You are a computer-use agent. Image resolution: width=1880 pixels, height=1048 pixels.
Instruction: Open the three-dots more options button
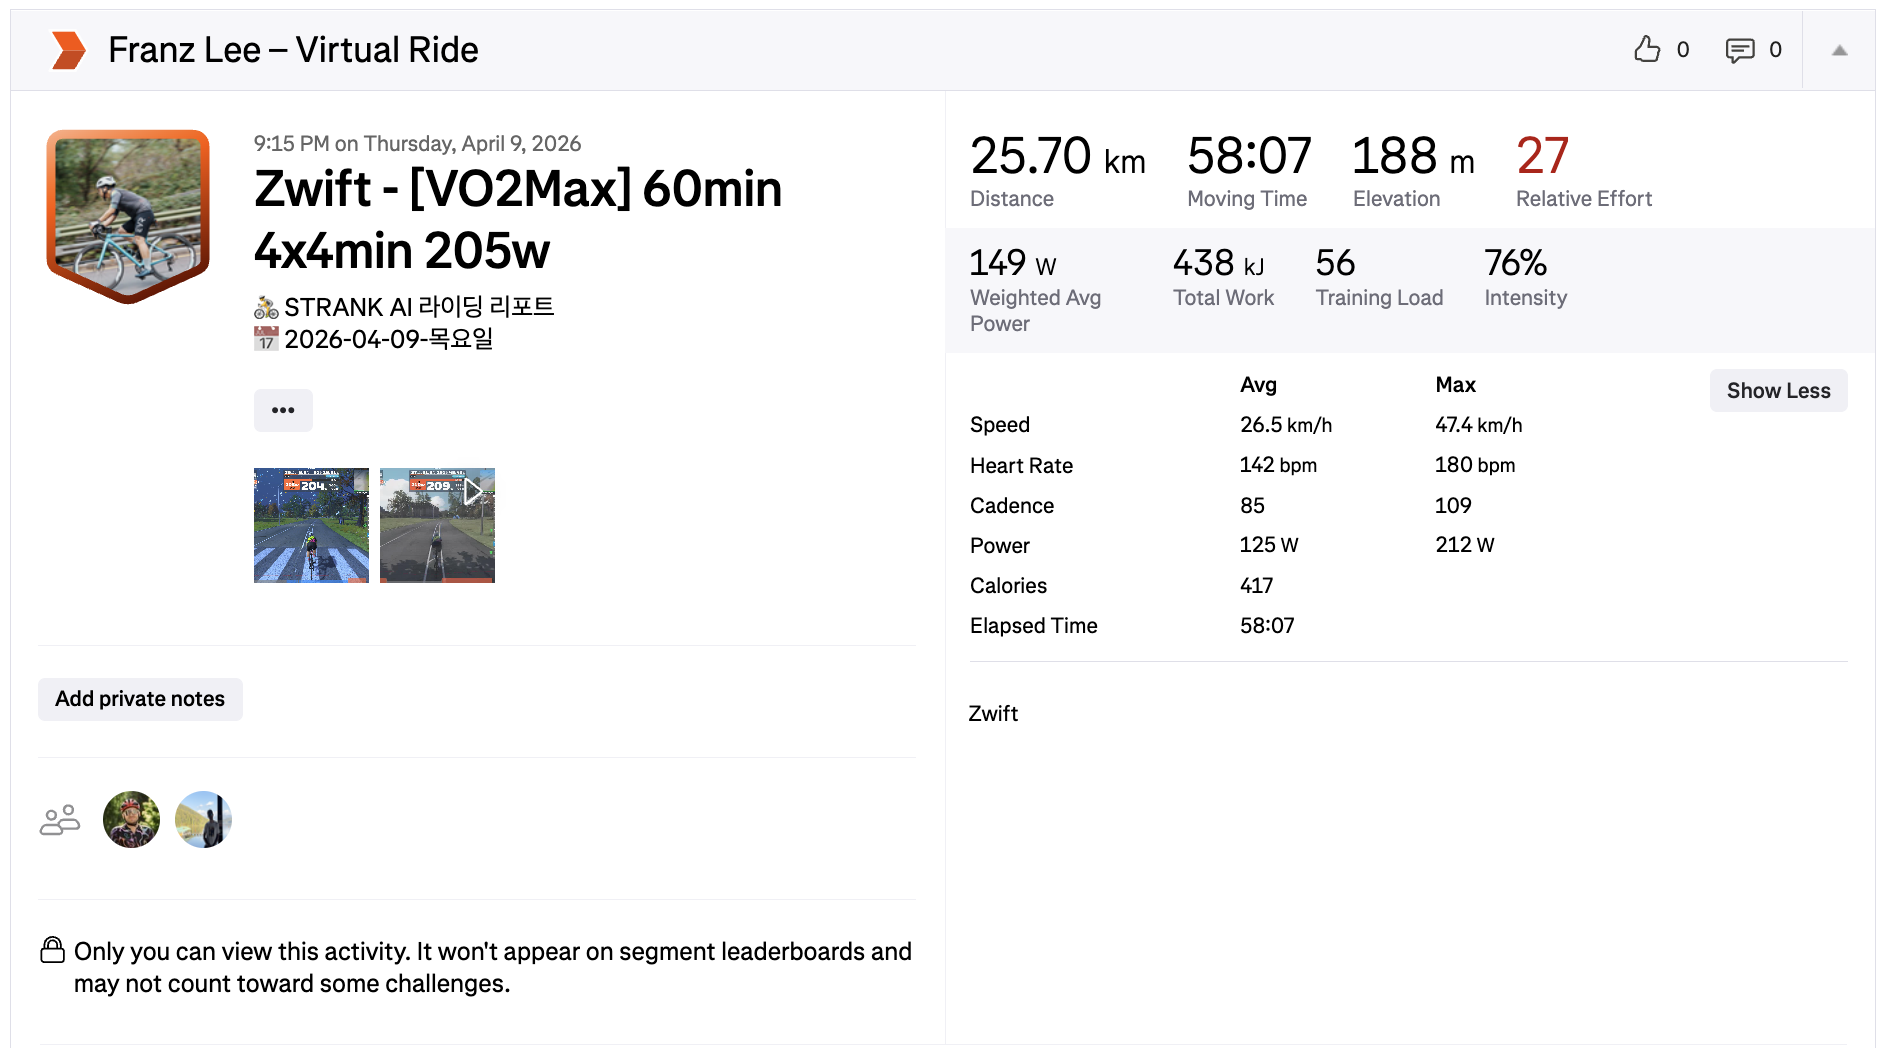pos(283,410)
